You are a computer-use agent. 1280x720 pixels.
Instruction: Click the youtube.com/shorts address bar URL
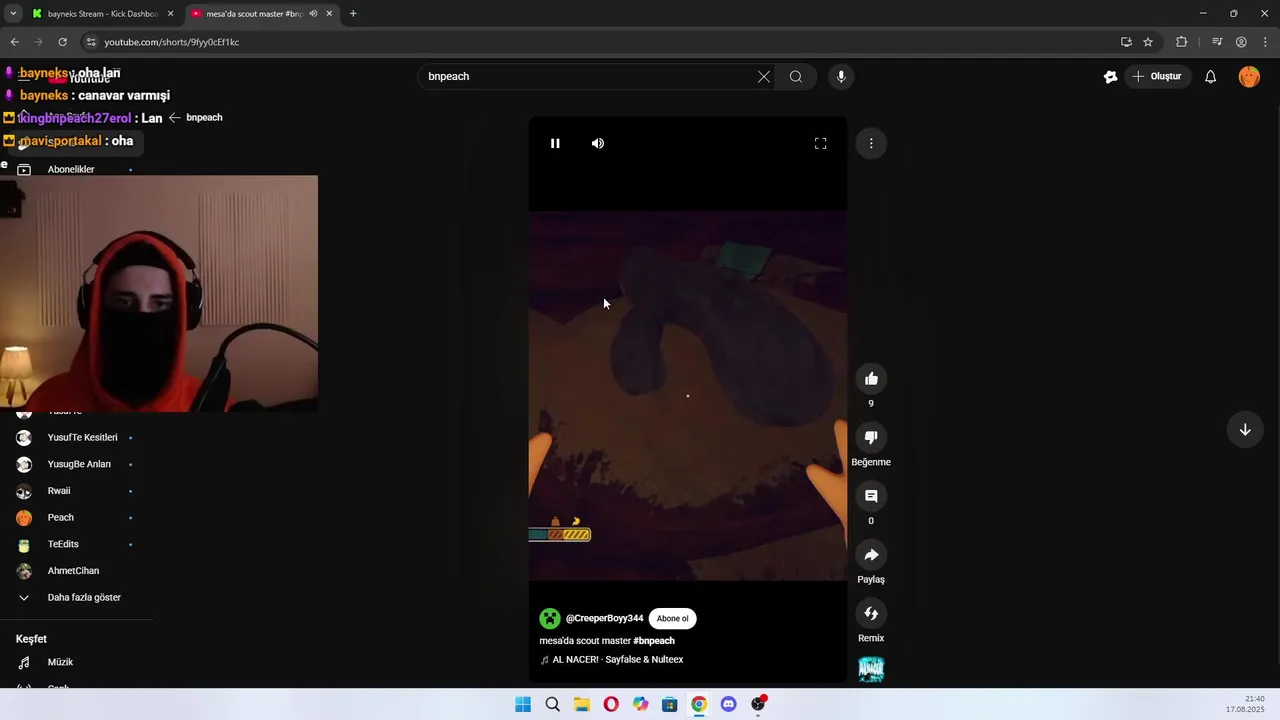point(172,42)
